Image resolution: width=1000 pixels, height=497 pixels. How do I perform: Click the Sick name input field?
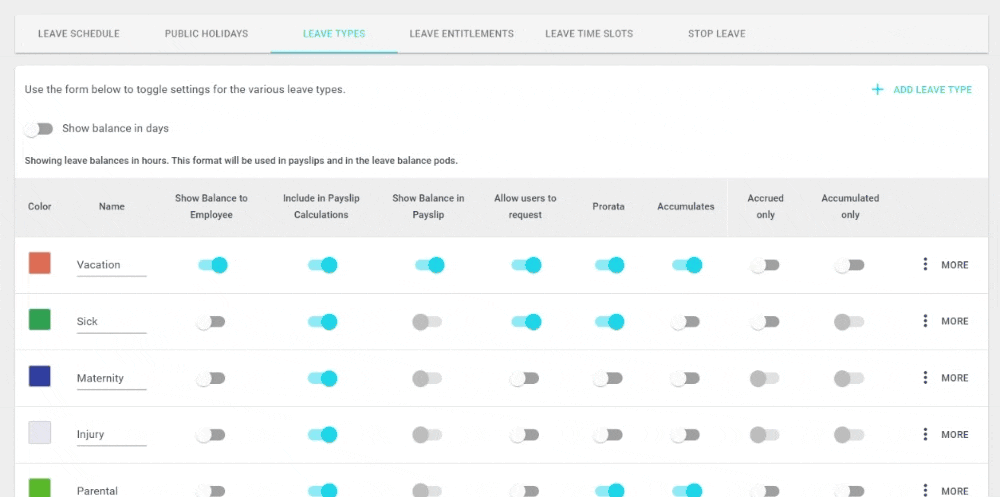click(112, 322)
